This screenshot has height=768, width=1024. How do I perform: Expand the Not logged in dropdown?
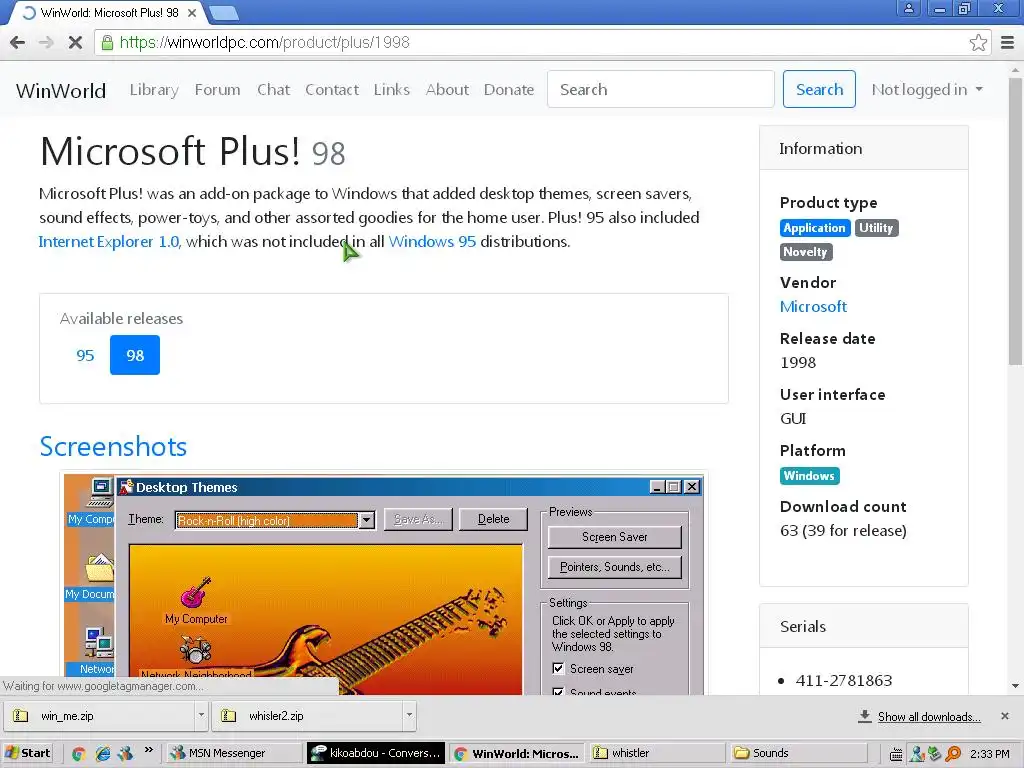point(927,89)
